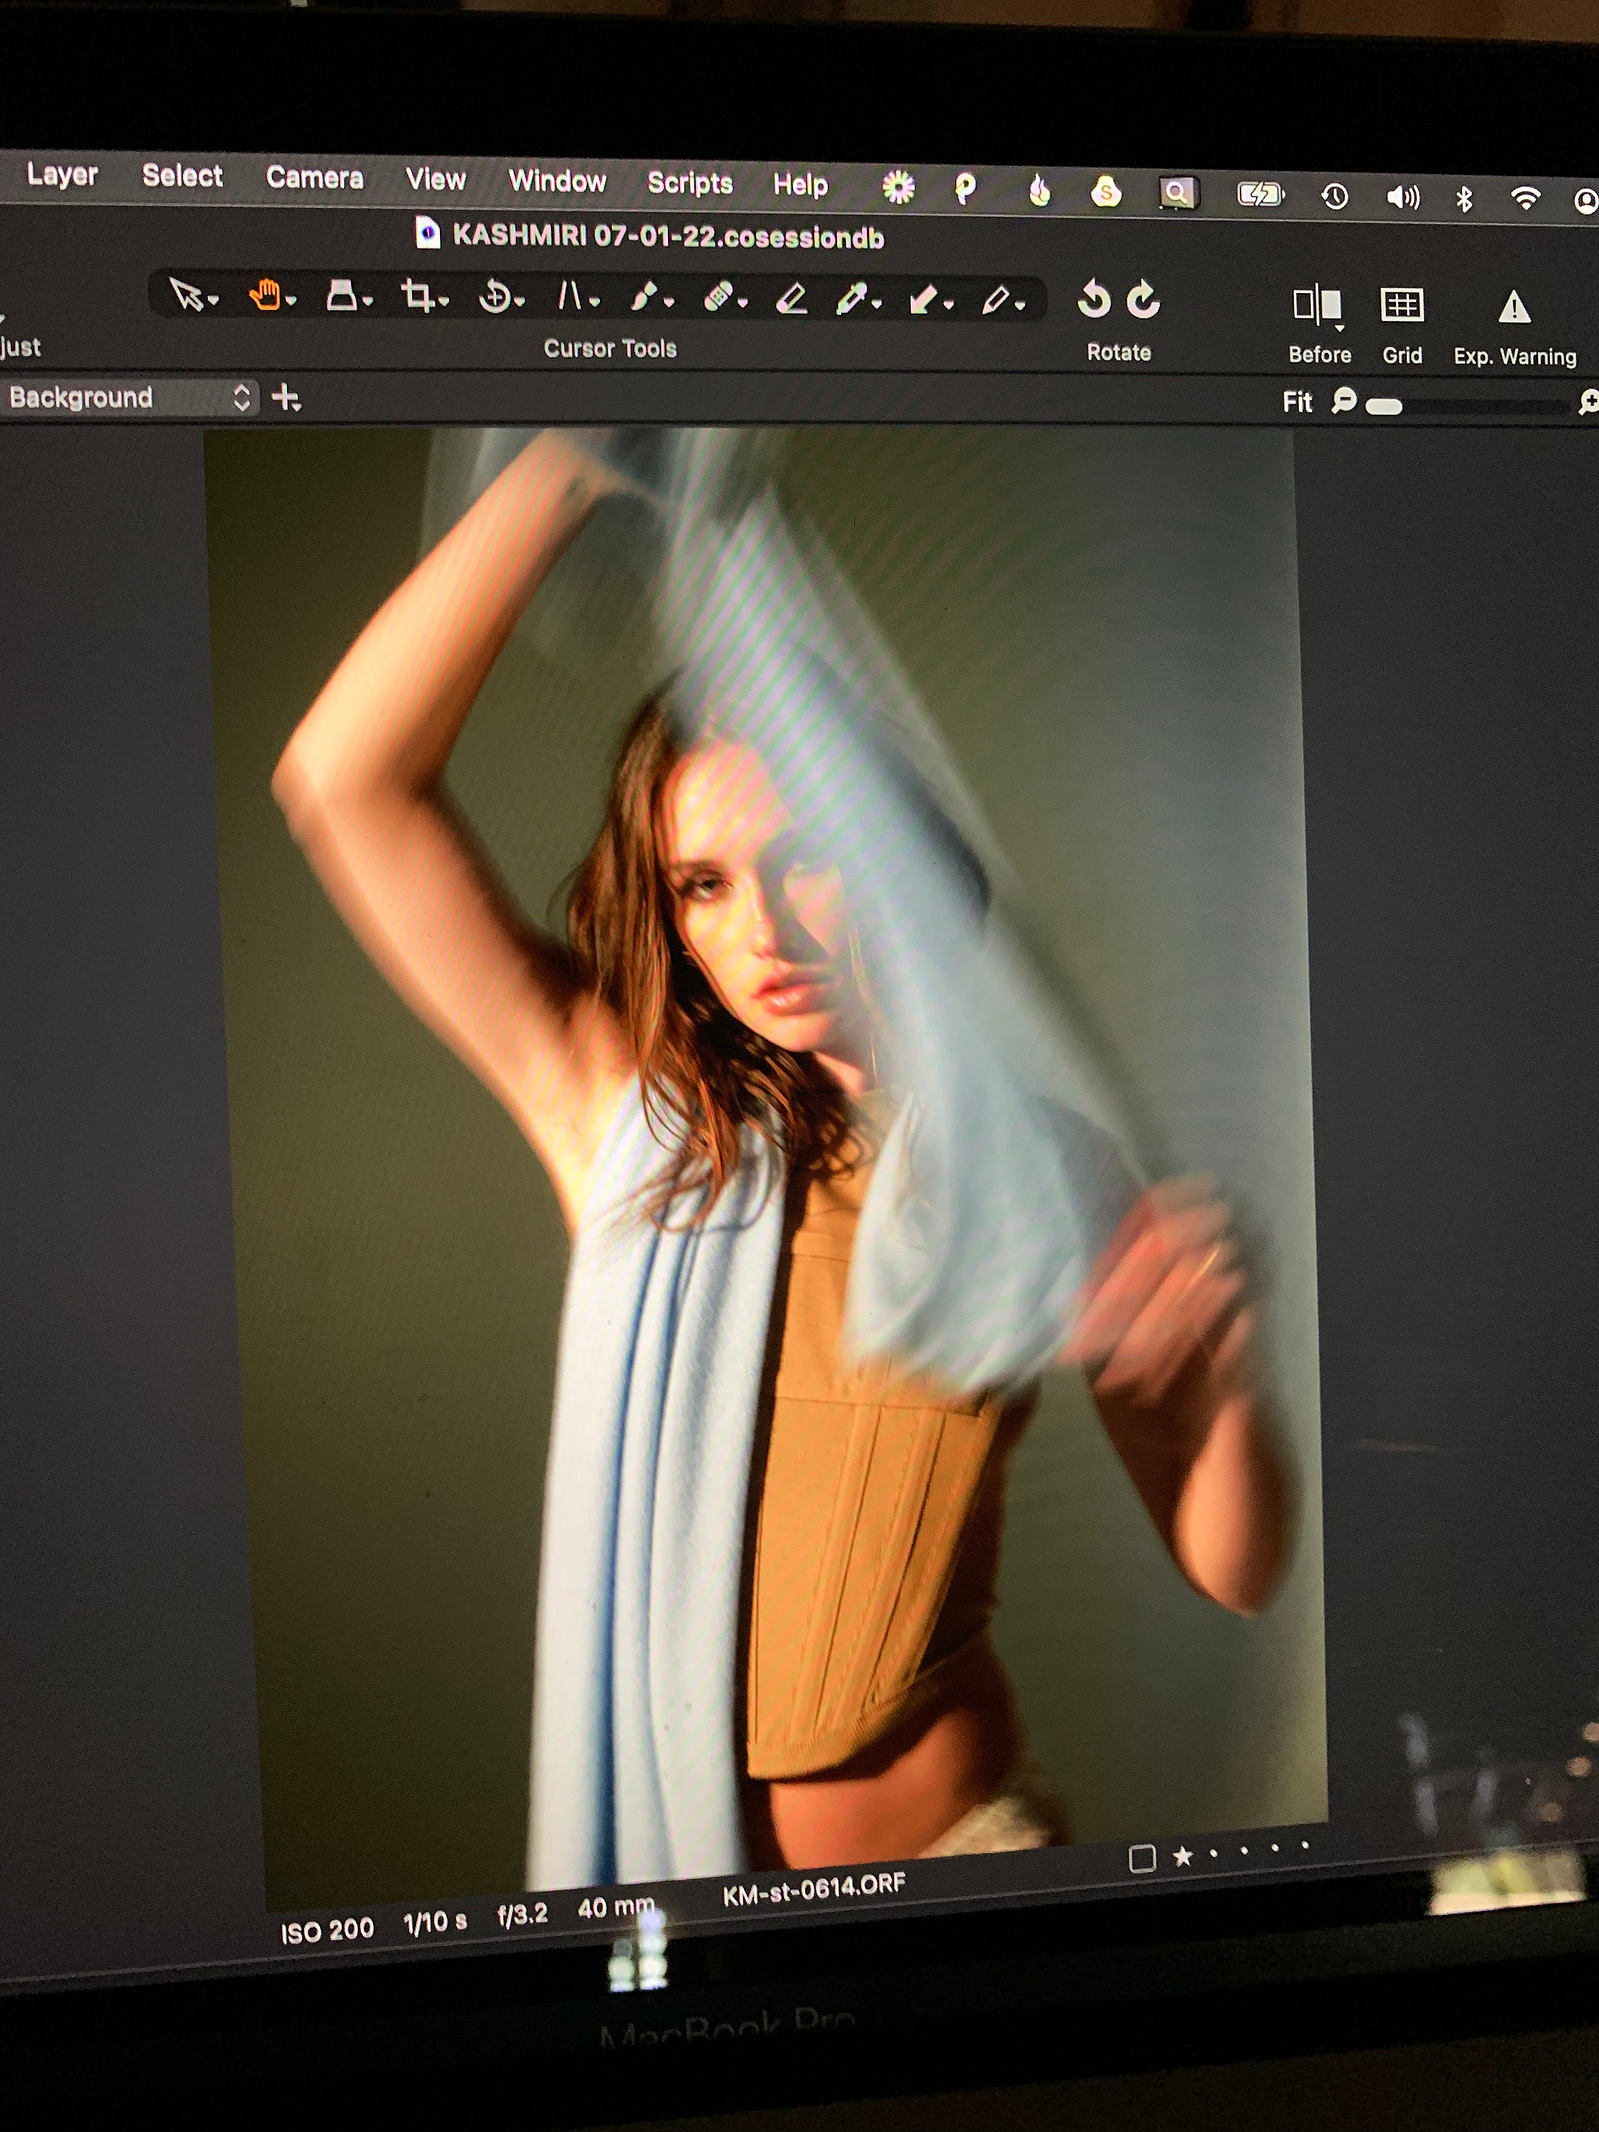Click file name KM-st-0614.ORF
This screenshot has width=1599, height=2132.
click(x=814, y=1889)
